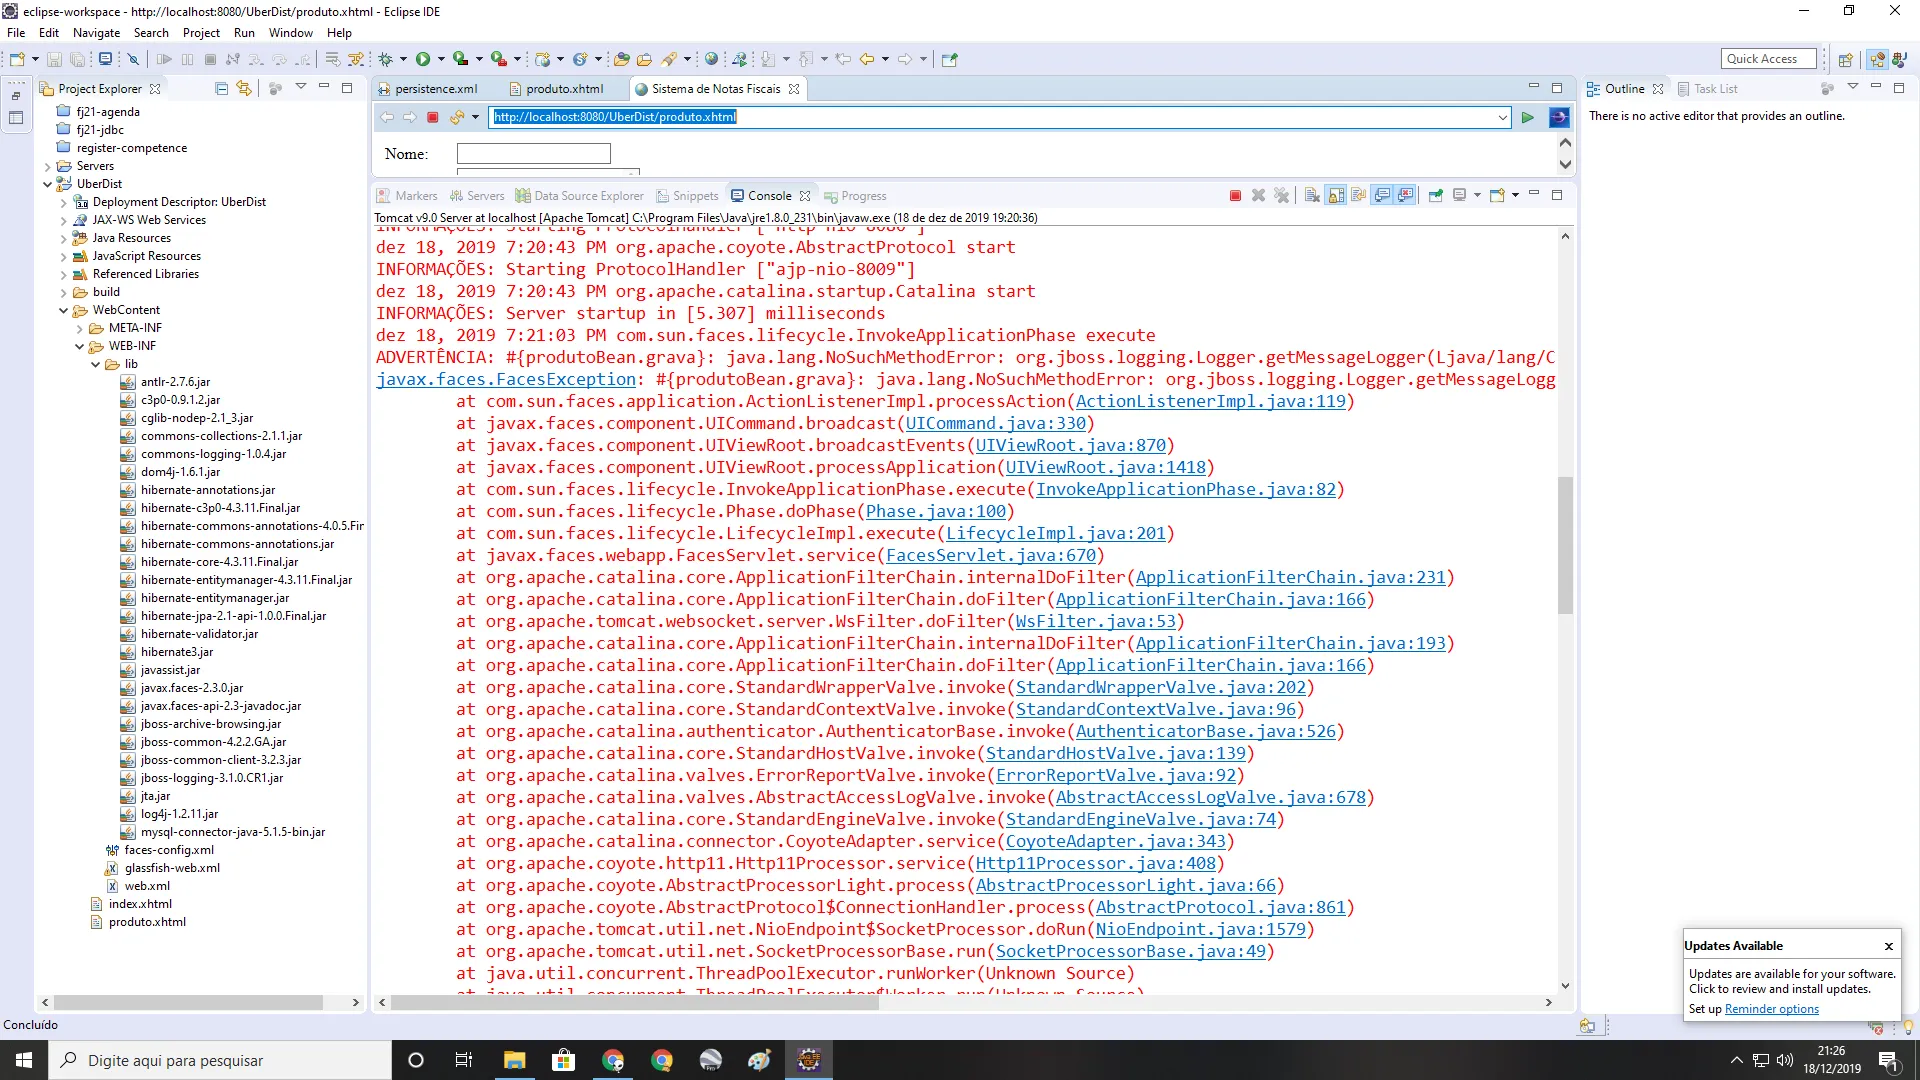
Task: Toggle Show Console on standard output
Action: tap(1383, 196)
